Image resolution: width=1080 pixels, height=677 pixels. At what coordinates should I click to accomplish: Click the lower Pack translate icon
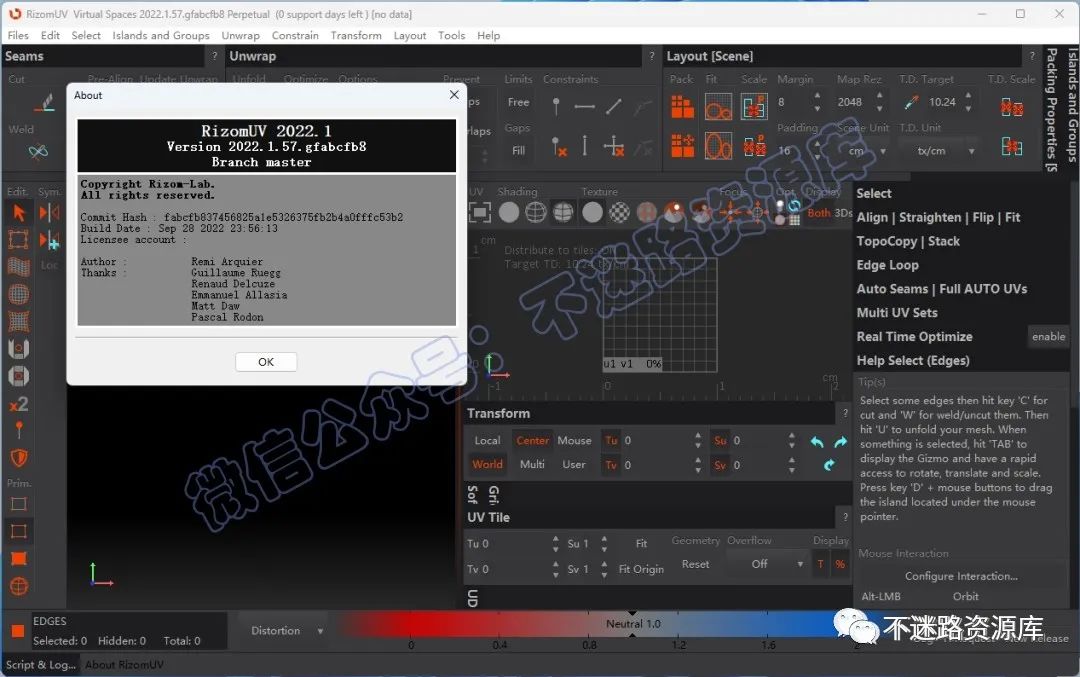(x=683, y=145)
